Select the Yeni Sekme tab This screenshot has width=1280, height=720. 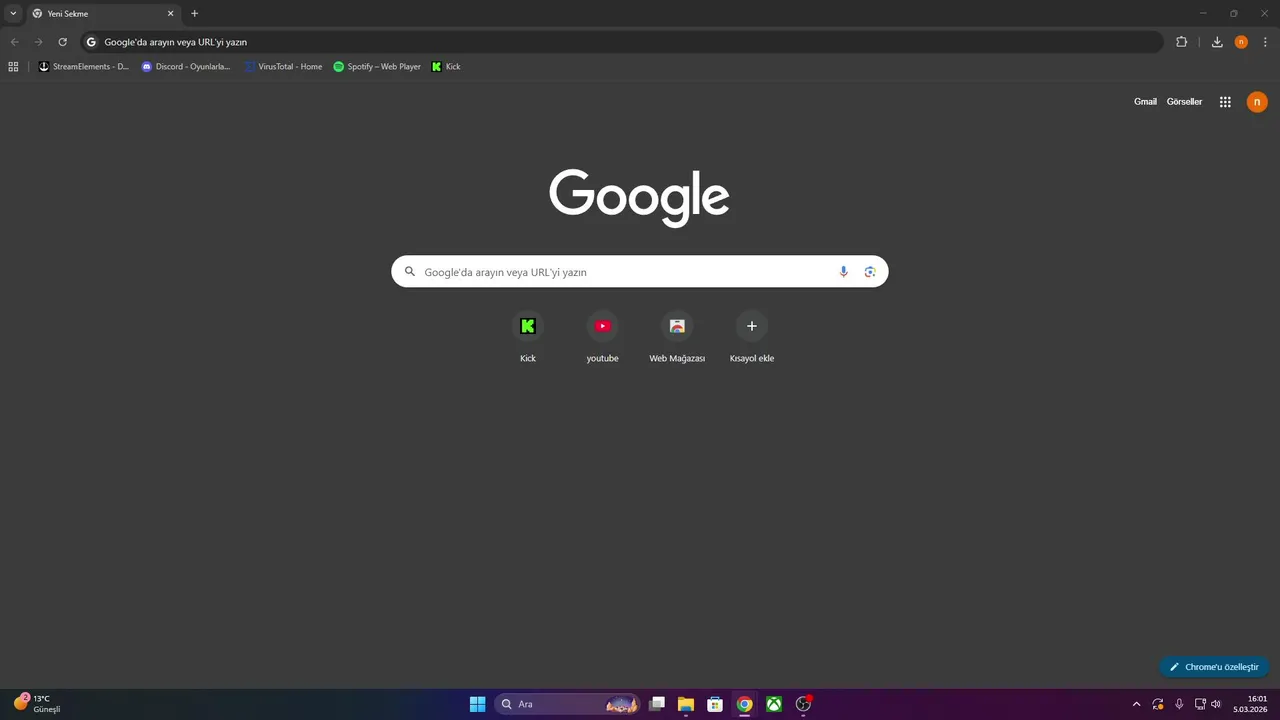(x=103, y=14)
